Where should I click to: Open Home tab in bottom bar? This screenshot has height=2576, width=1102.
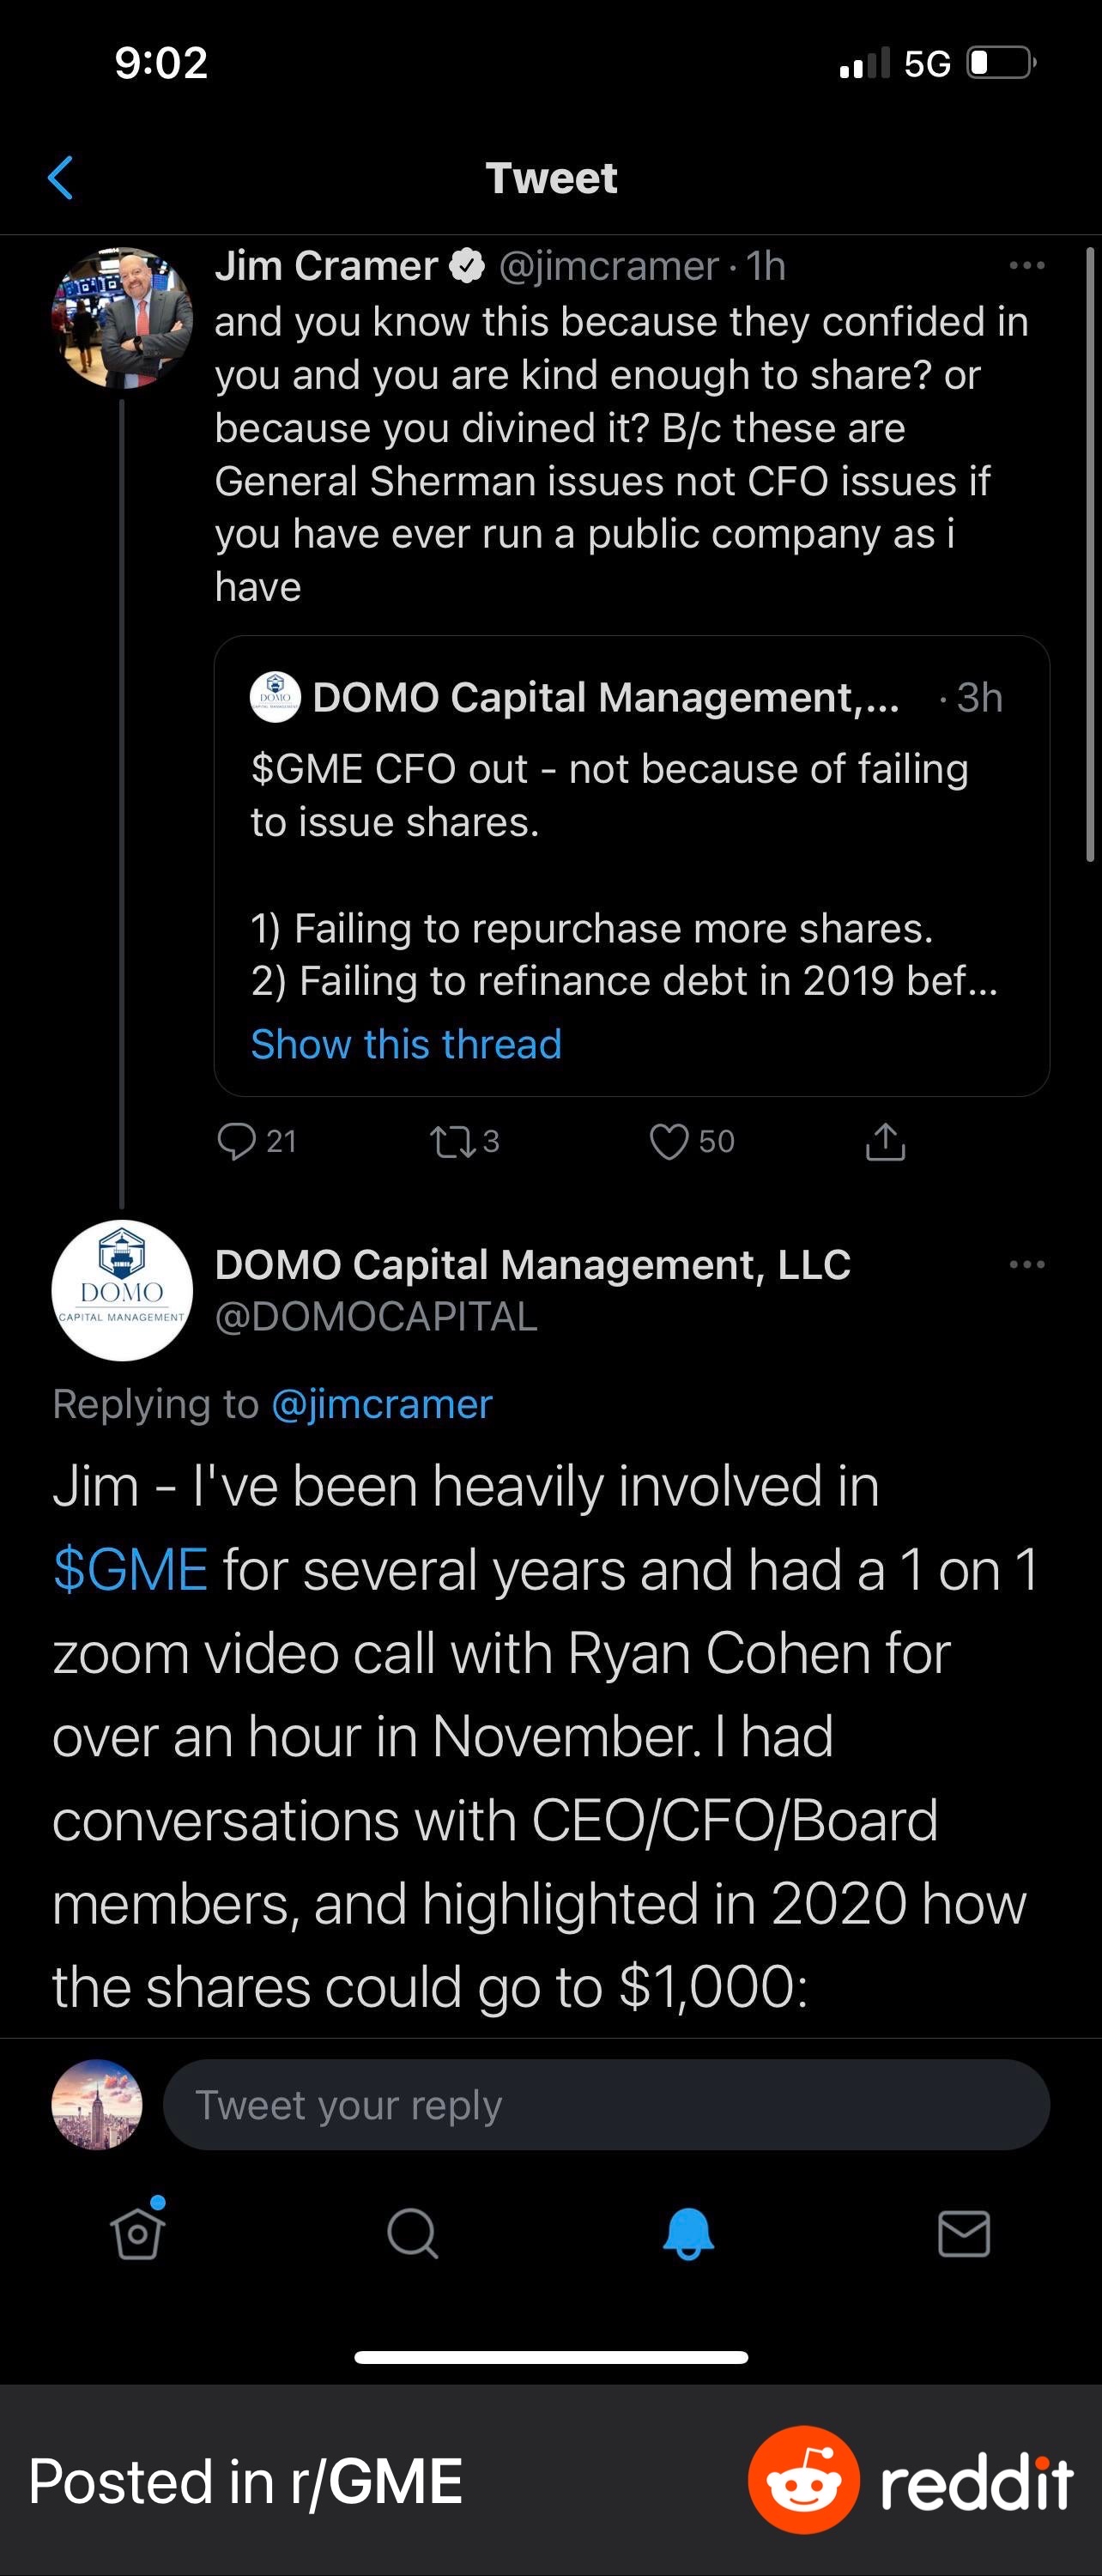click(x=138, y=2233)
